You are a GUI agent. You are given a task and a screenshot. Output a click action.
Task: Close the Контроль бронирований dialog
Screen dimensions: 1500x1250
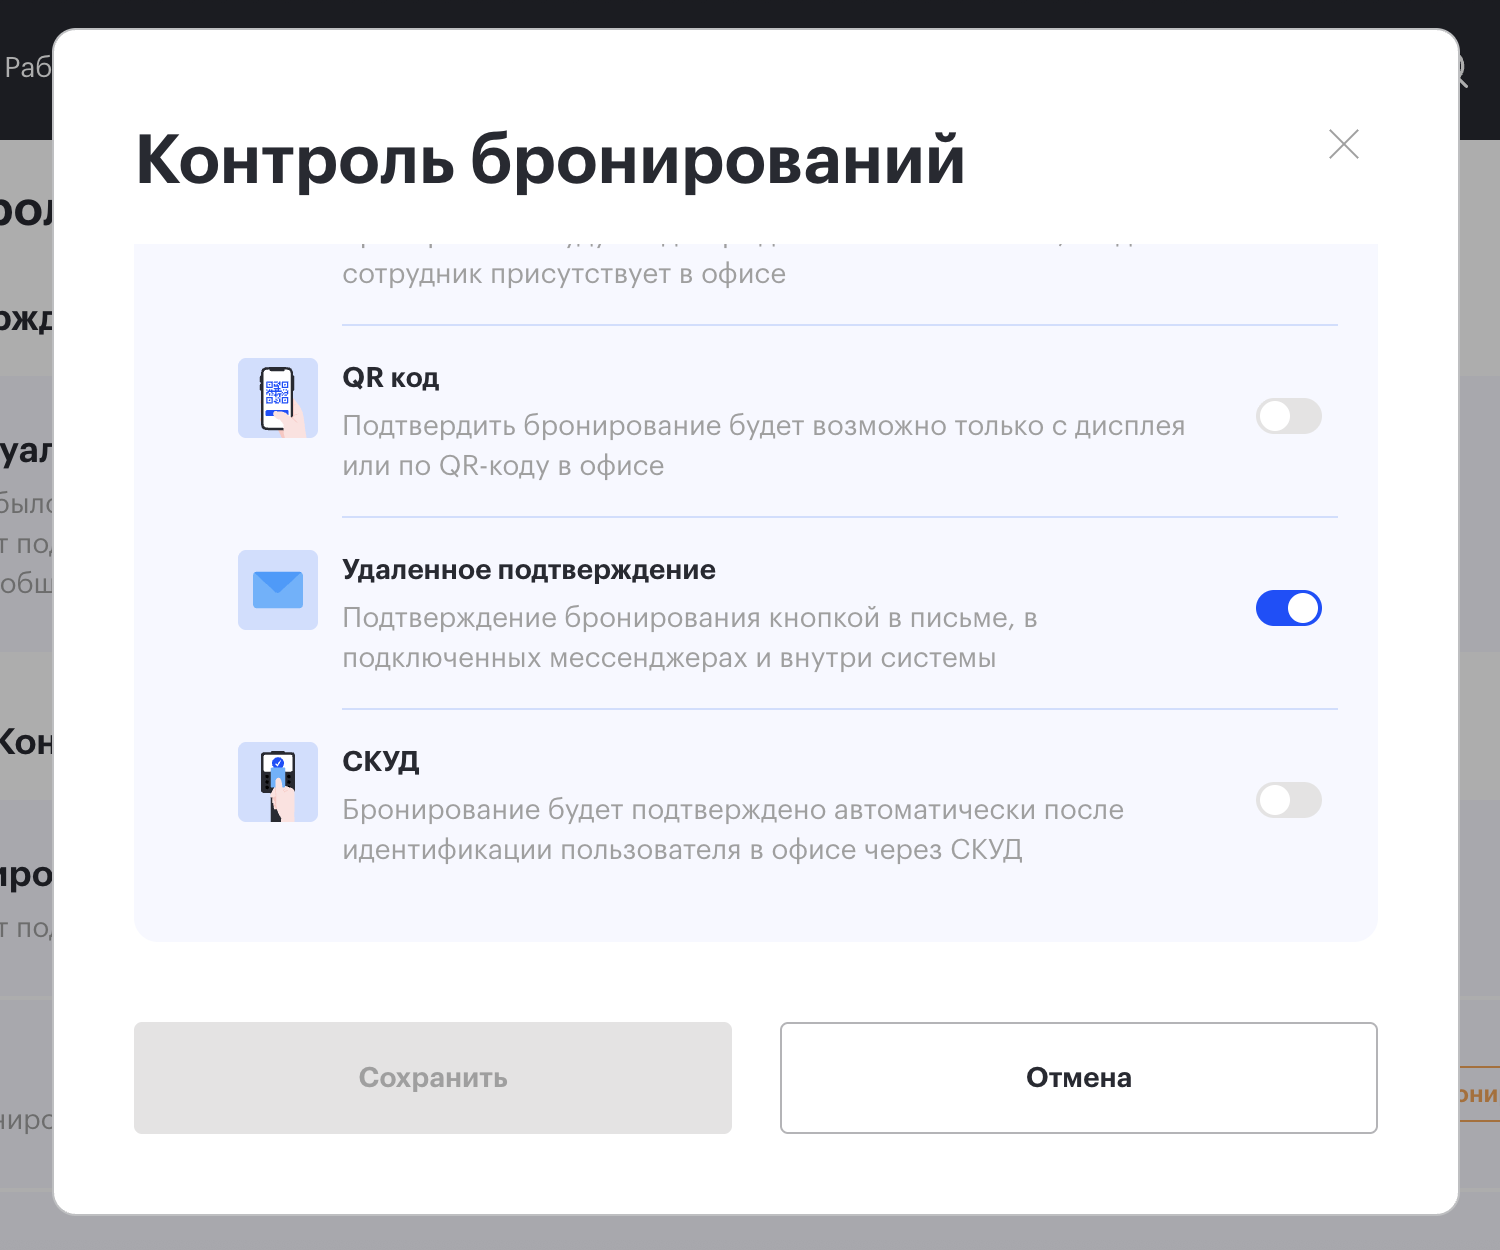pyautogui.click(x=1343, y=144)
